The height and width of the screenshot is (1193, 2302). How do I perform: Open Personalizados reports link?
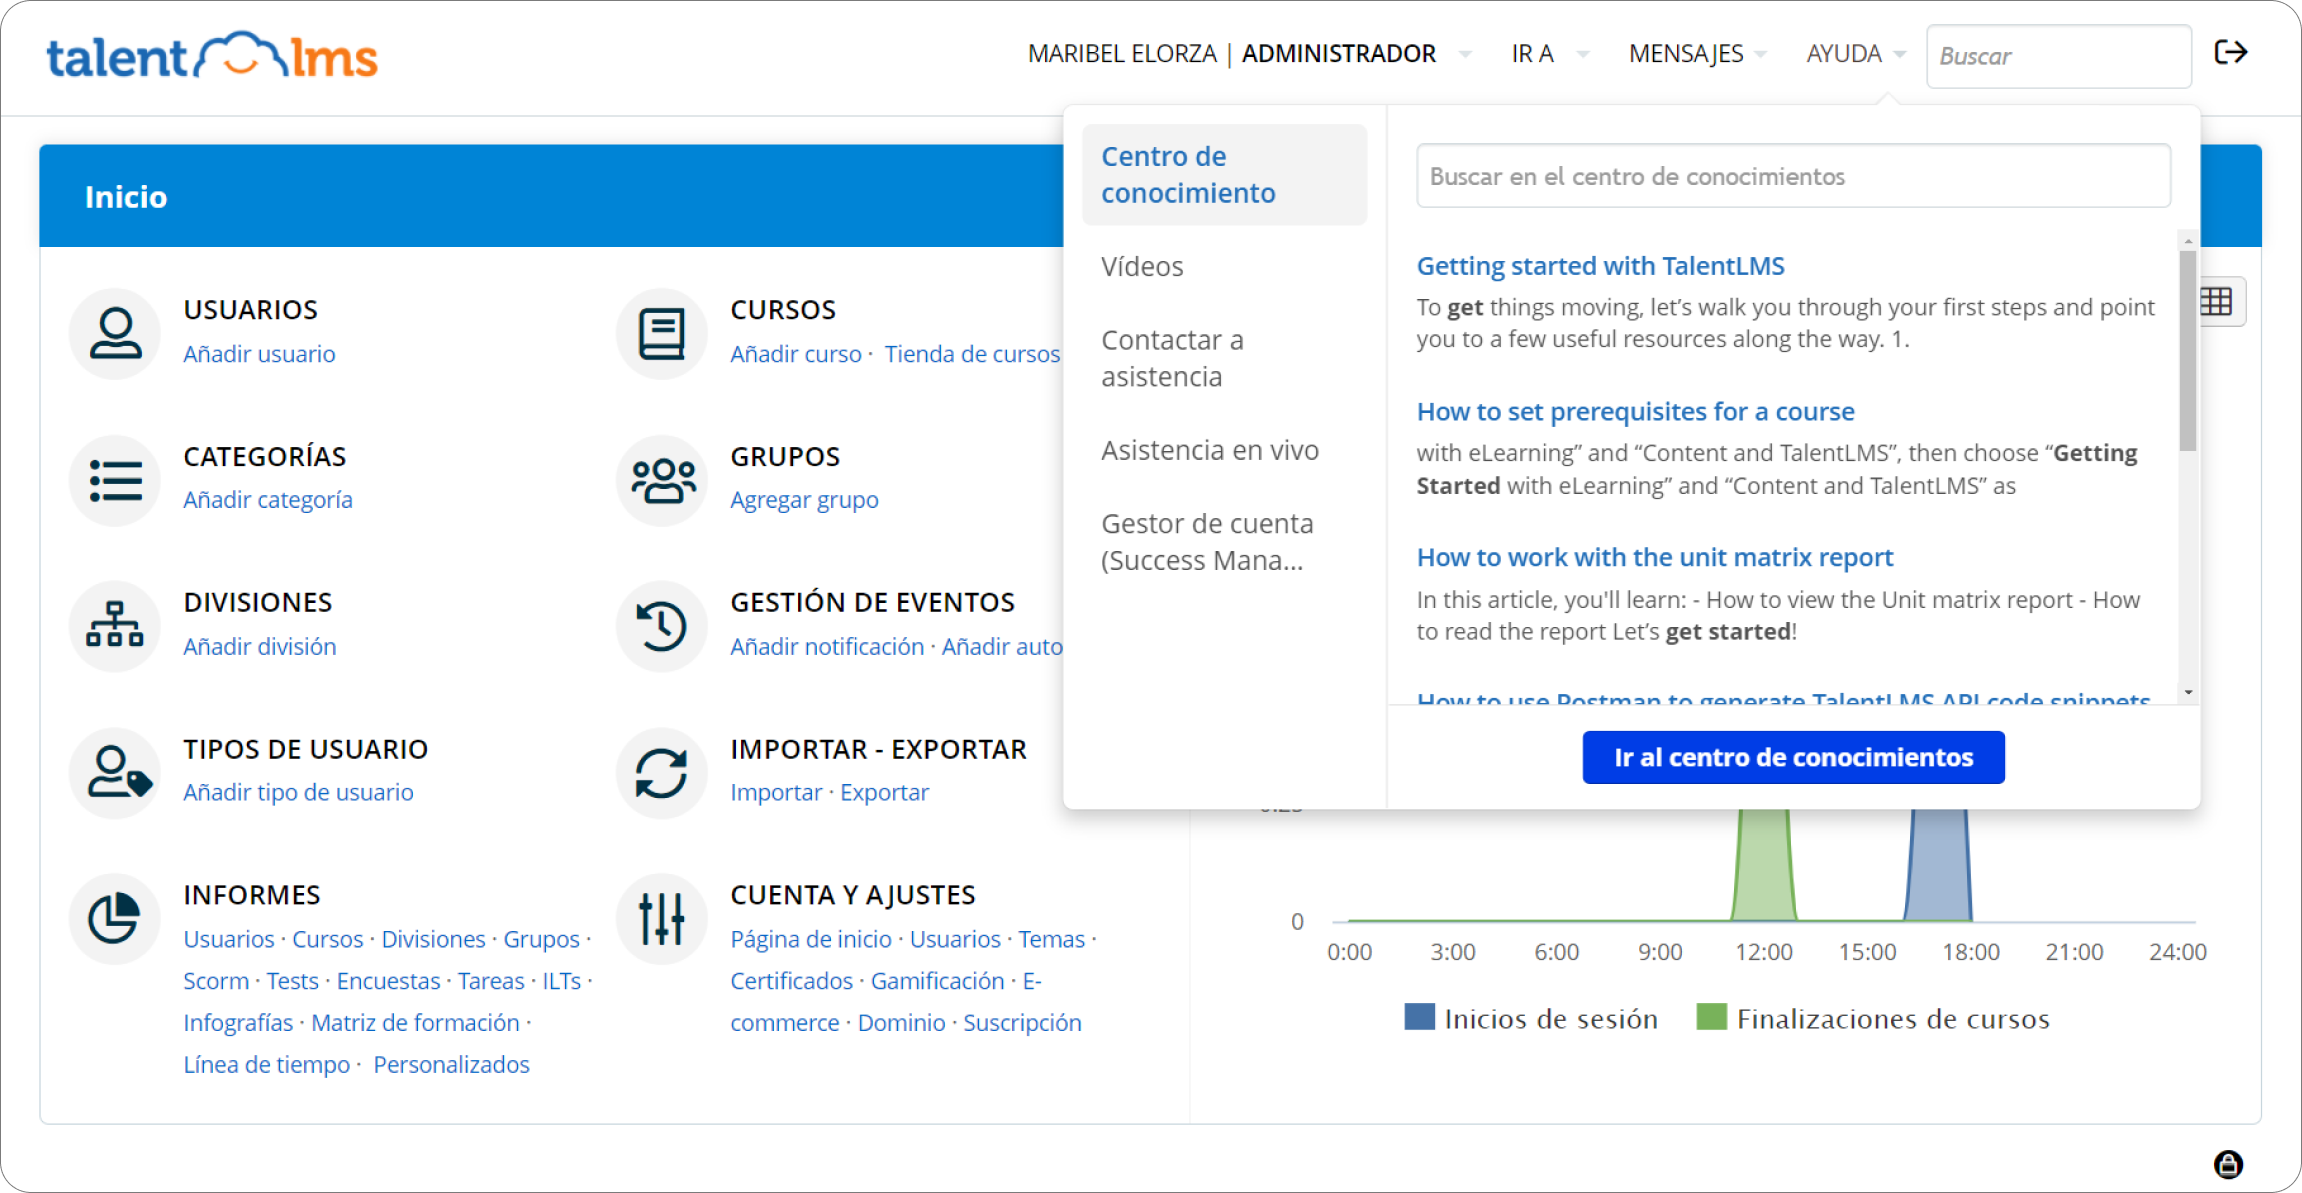click(451, 1064)
